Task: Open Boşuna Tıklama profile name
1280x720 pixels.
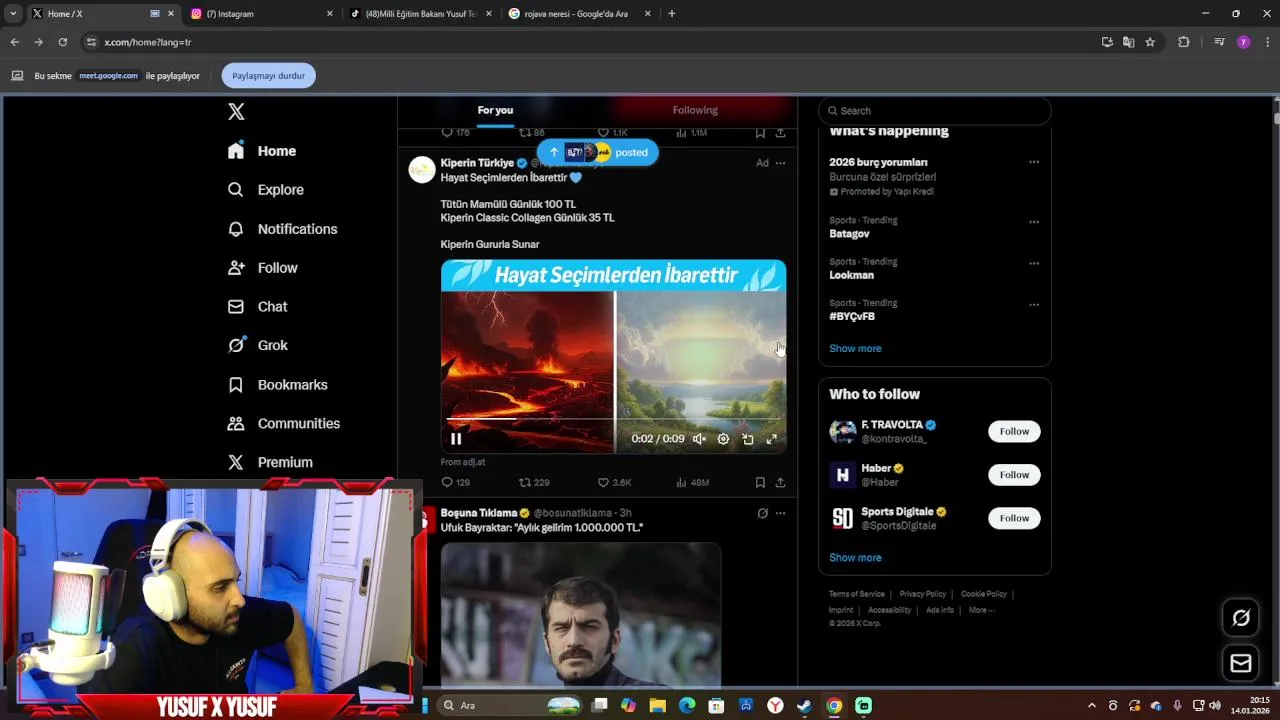Action: coord(479,513)
